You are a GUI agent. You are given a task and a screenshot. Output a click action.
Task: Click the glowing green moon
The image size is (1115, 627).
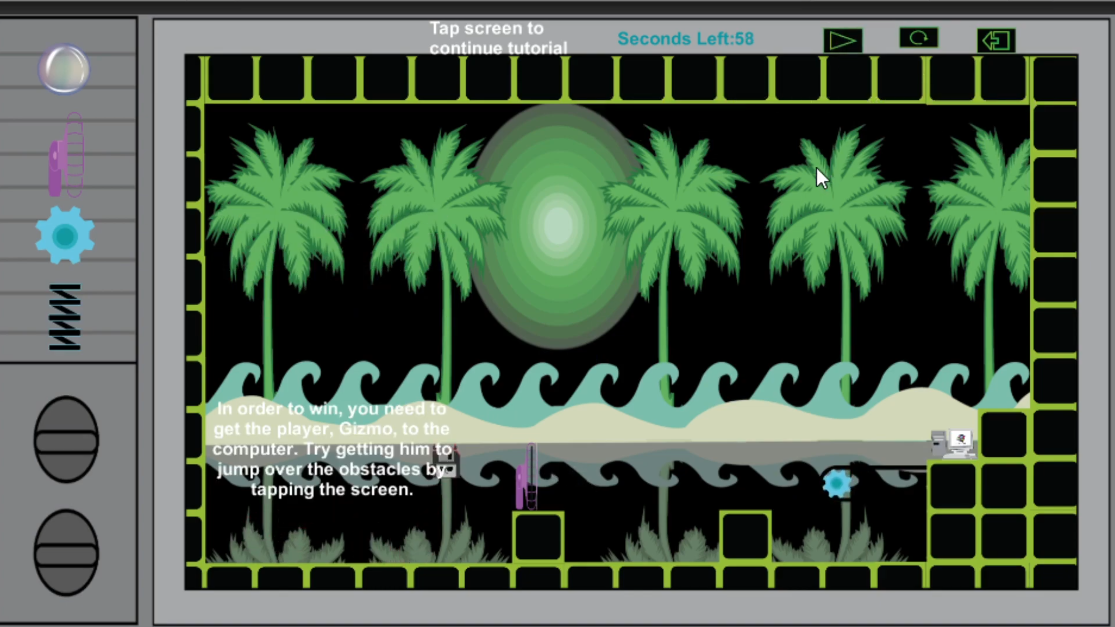557,225
